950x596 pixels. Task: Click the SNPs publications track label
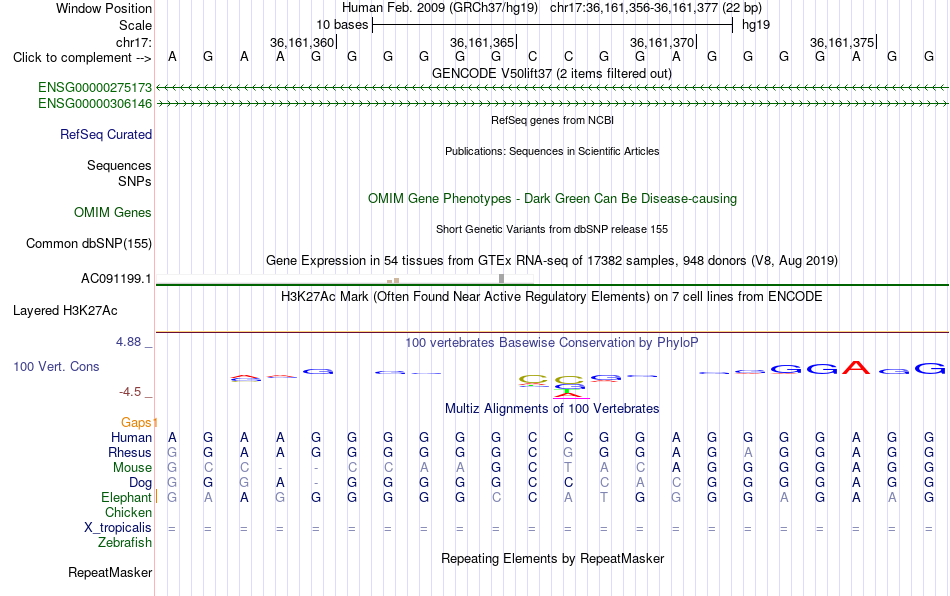[135, 181]
